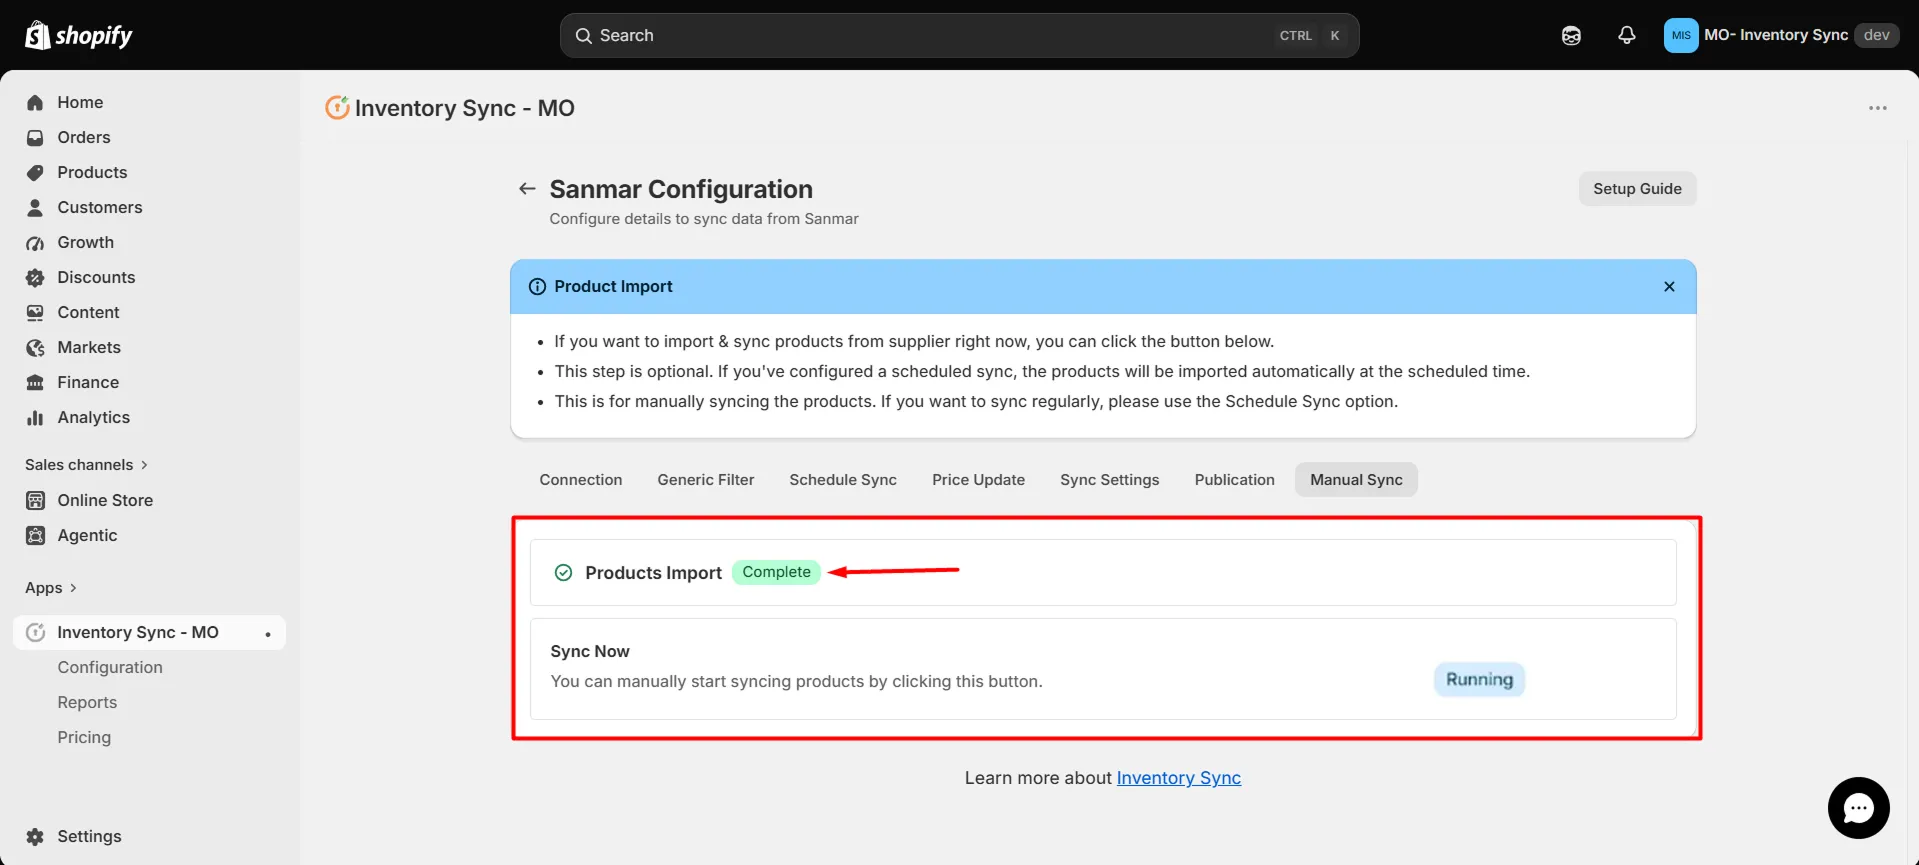Image resolution: width=1919 pixels, height=865 pixels.
Task: Click the Discounts icon in sidebar
Action: click(x=35, y=278)
